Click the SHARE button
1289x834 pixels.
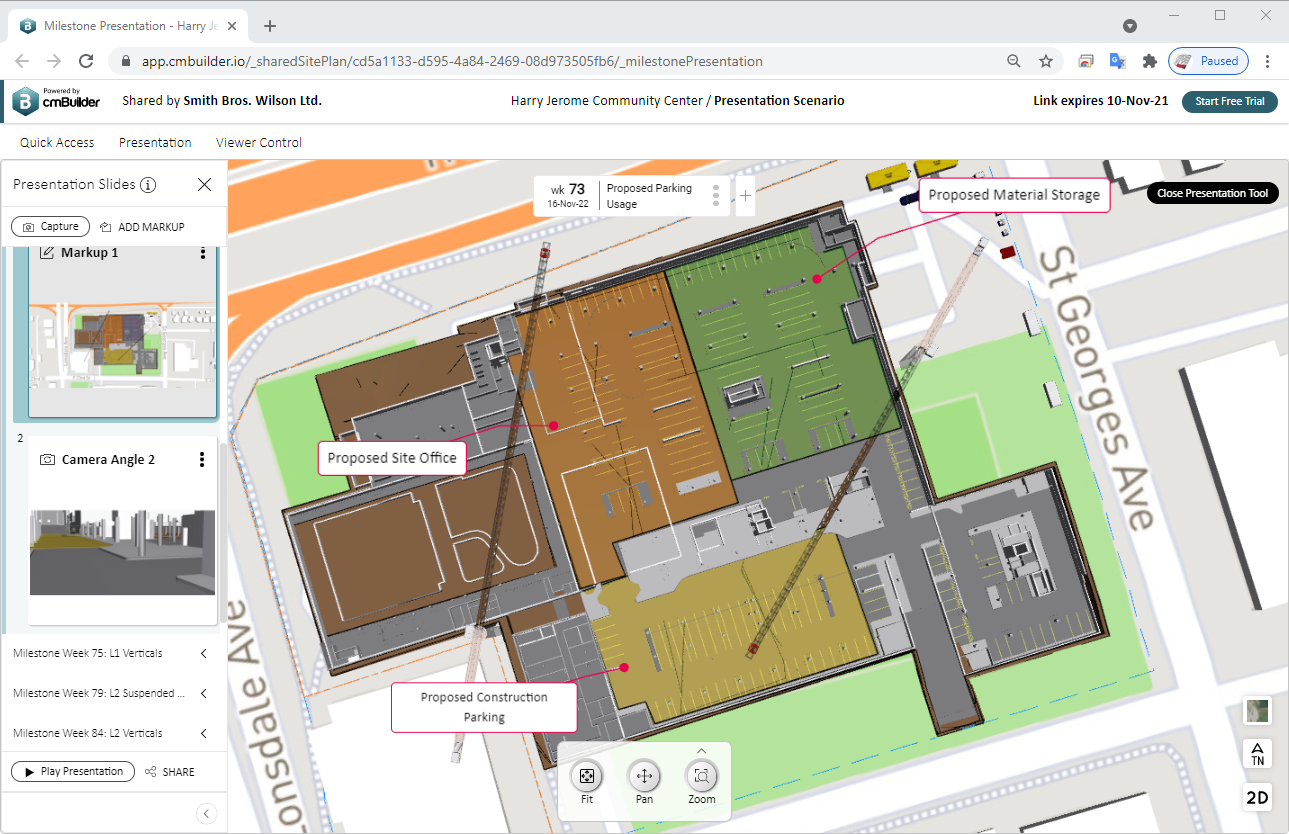pos(170,772)
